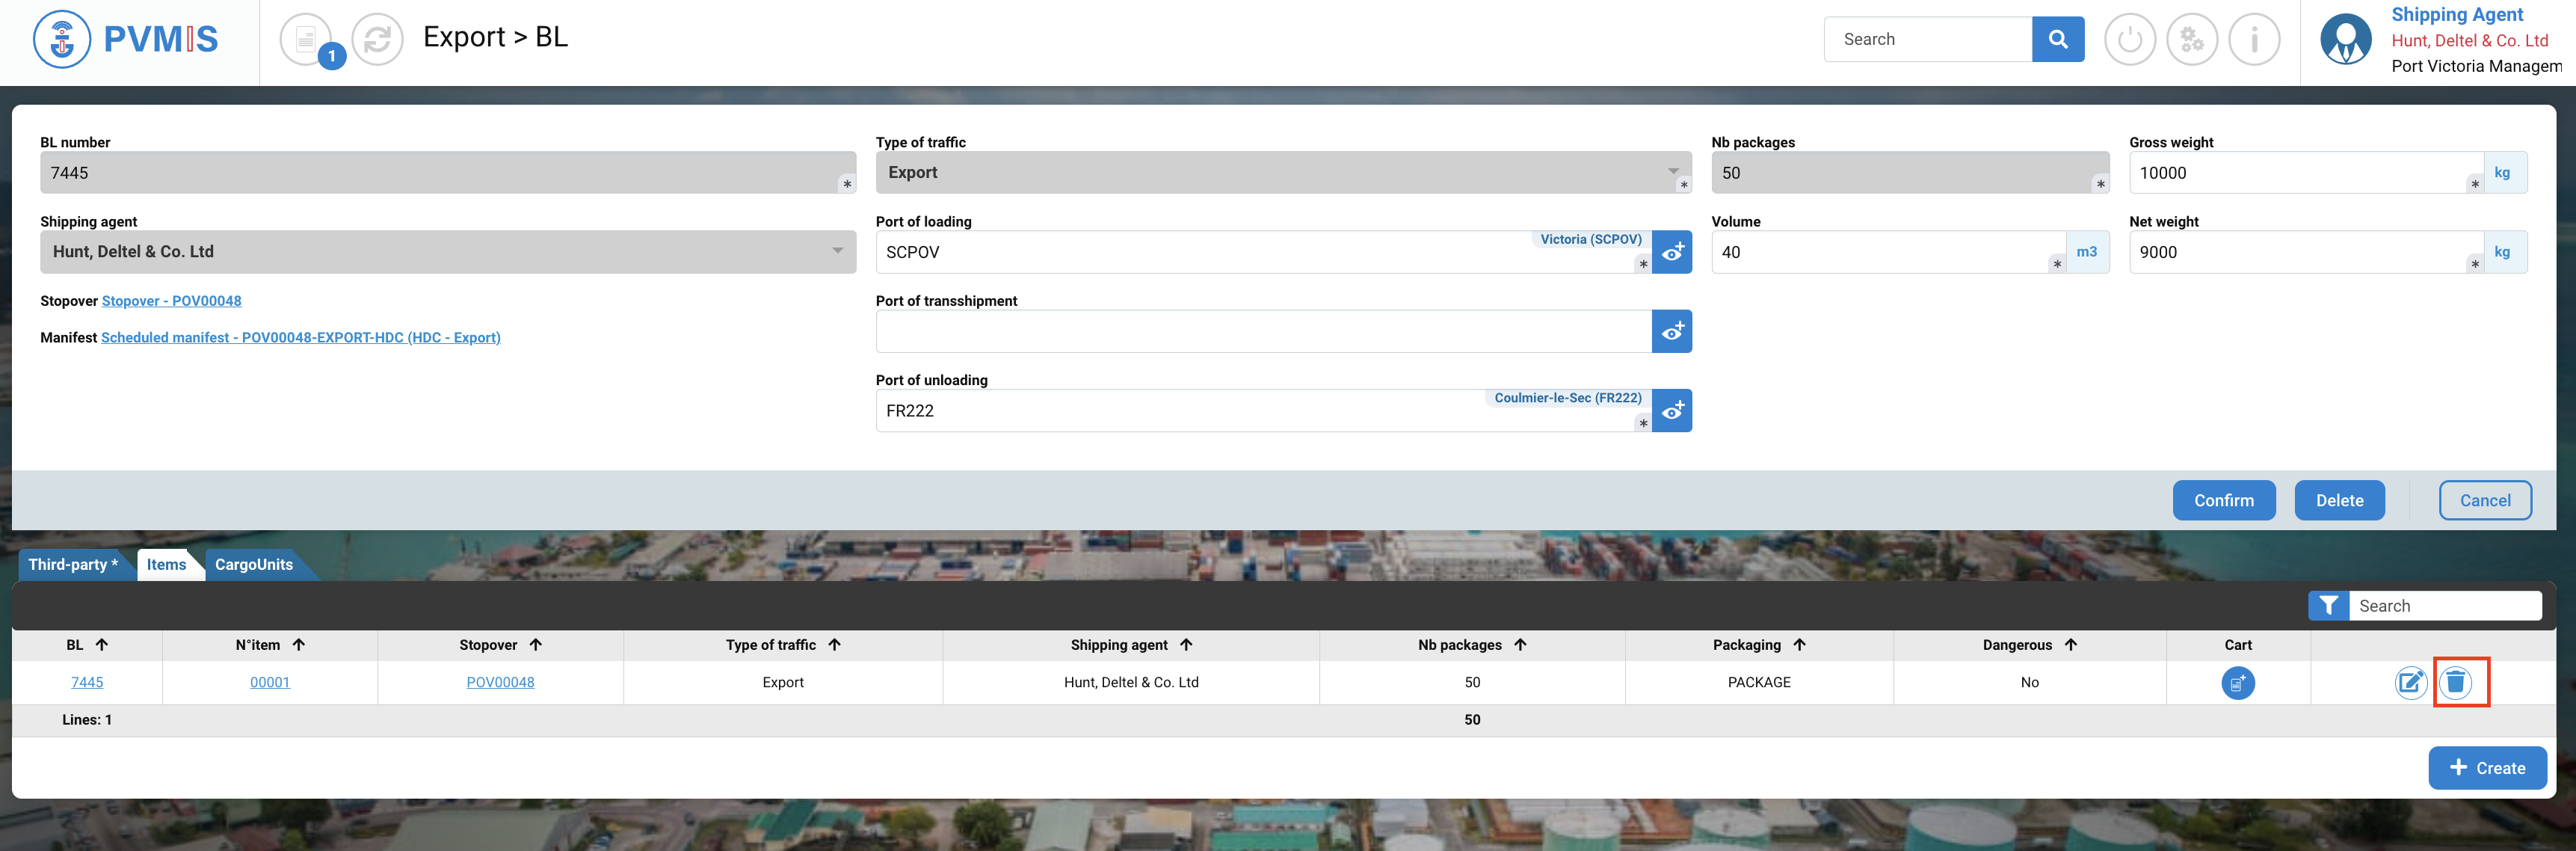Open Port of unloading lookup eye icon
2576x851 pixels.
click(x=1671, y=411)
